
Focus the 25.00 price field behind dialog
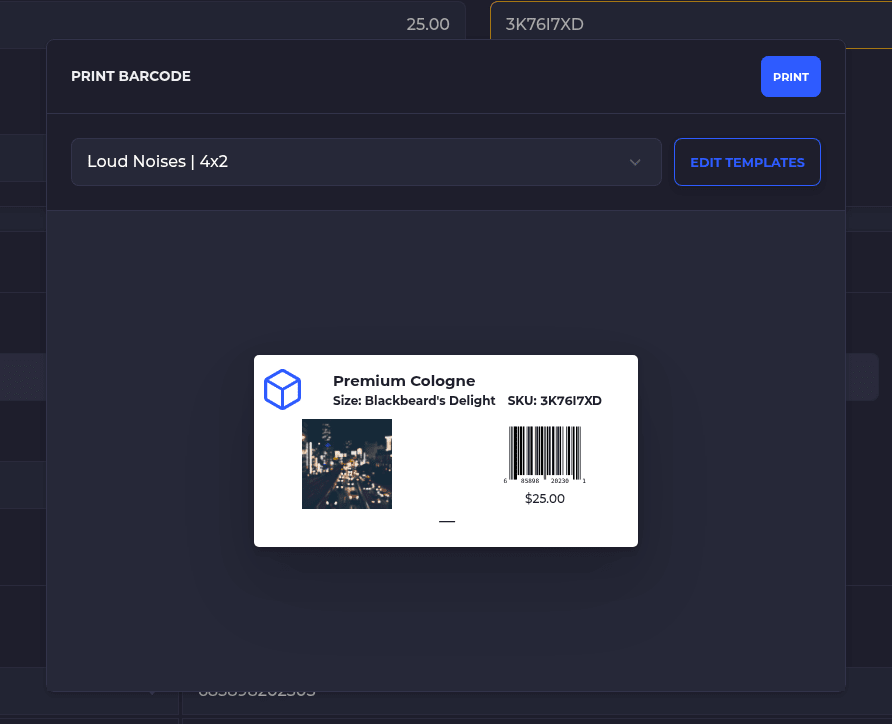233,24
